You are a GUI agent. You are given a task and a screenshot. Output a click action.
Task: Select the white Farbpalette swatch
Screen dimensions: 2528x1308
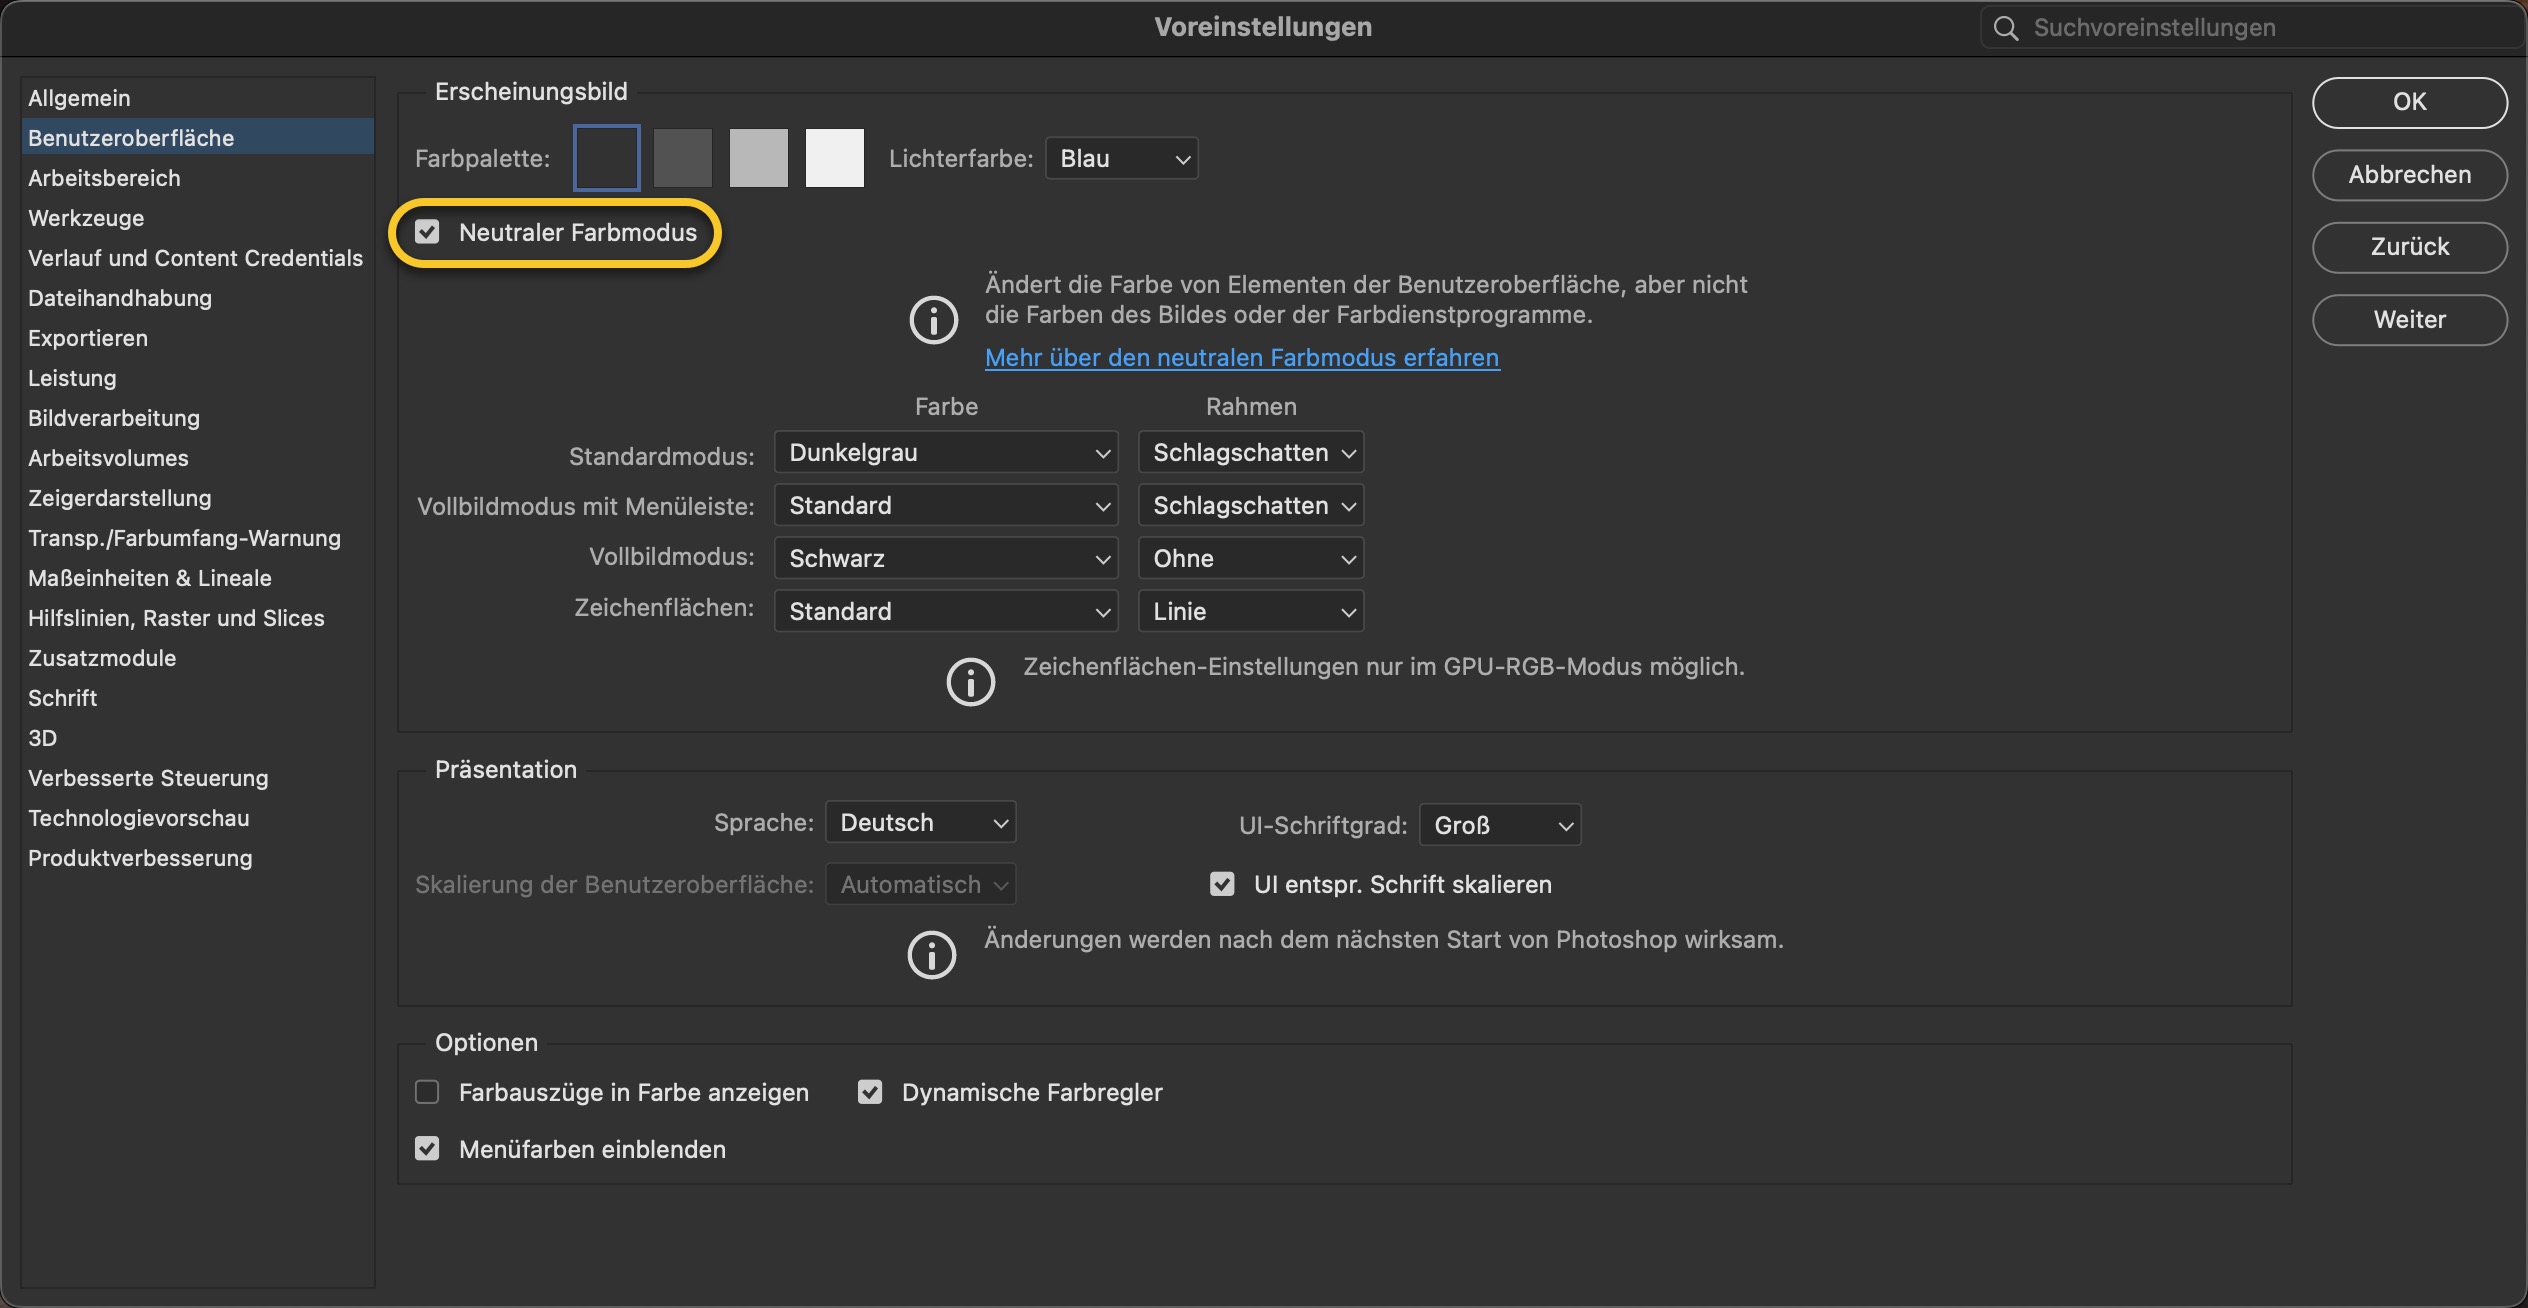pos(835,158)
